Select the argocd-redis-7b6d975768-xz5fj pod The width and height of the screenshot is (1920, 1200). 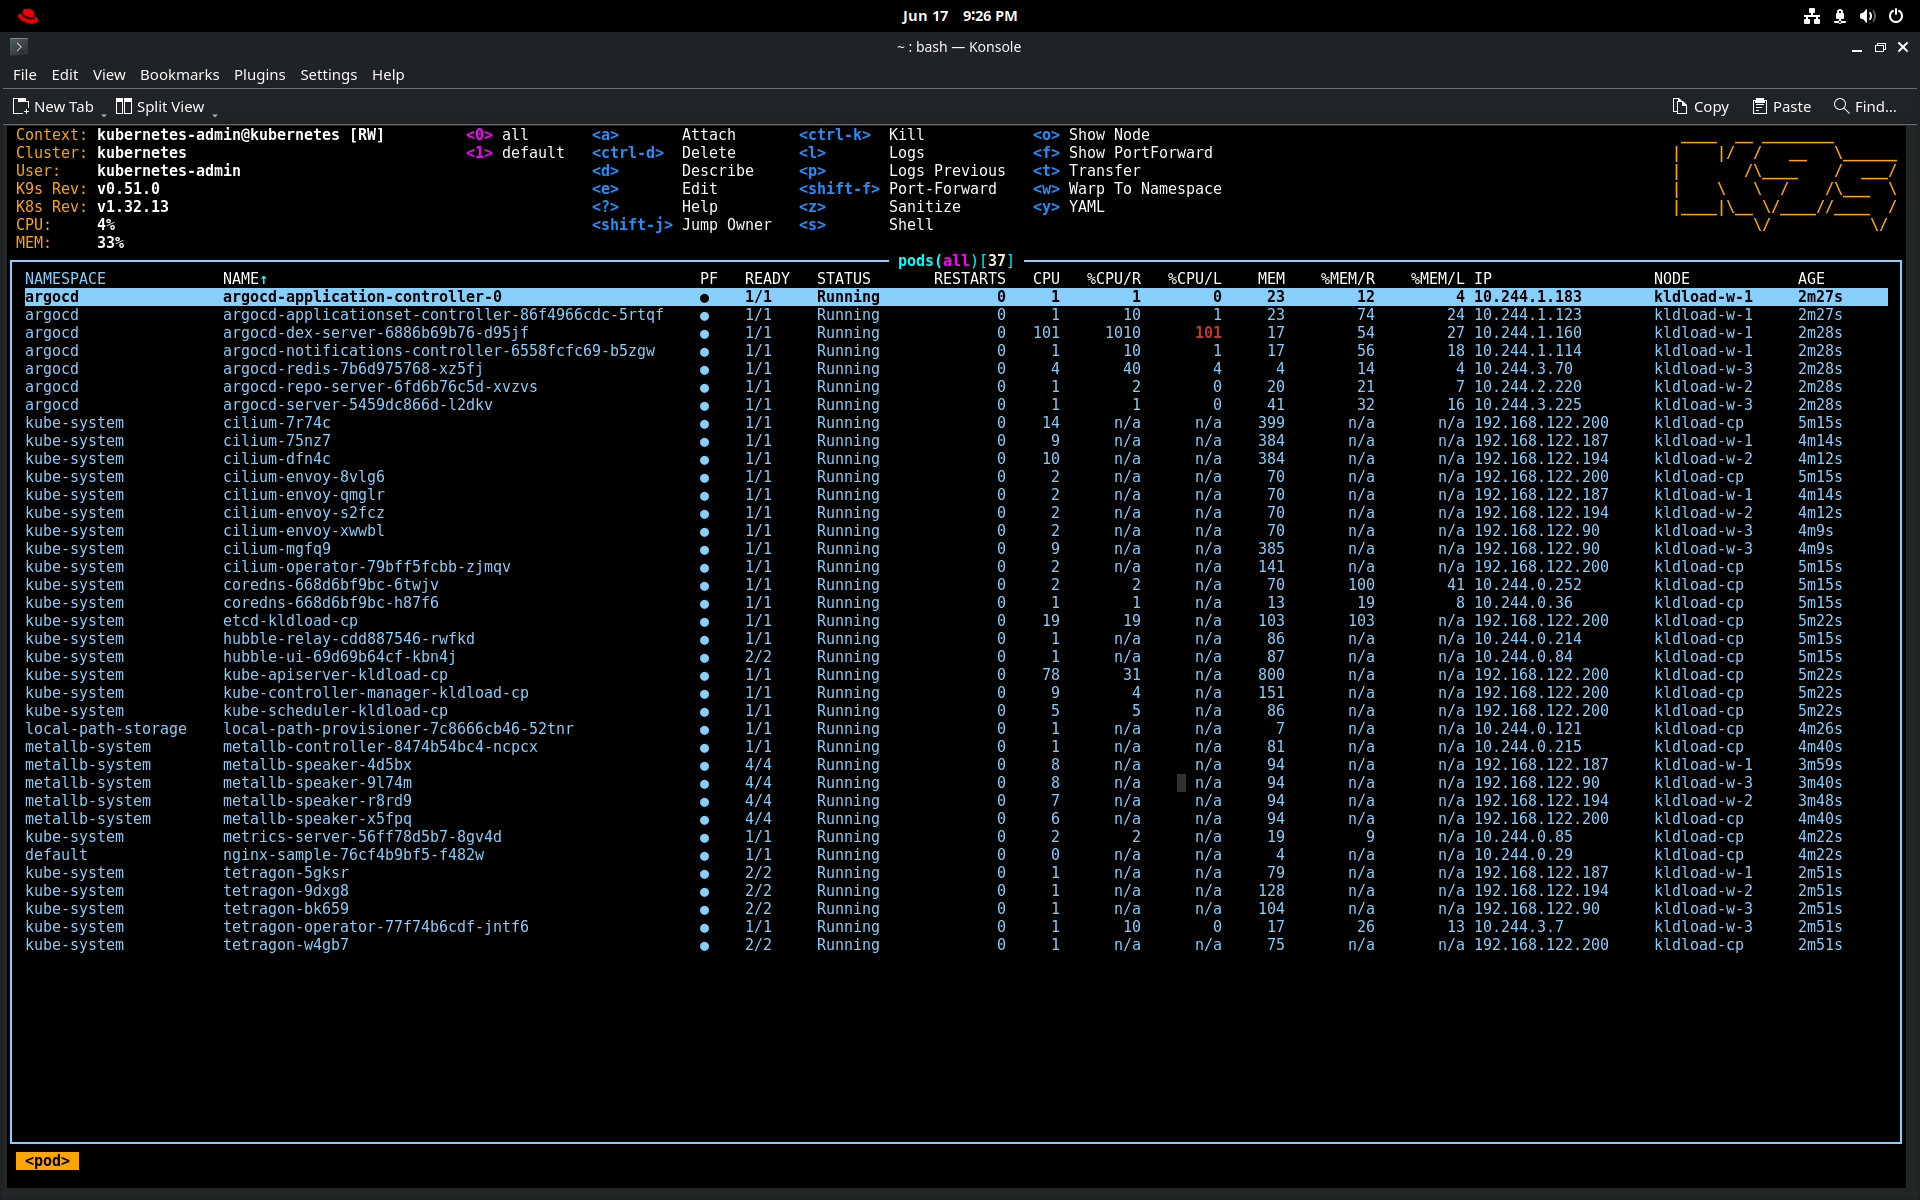pos(353,369)
